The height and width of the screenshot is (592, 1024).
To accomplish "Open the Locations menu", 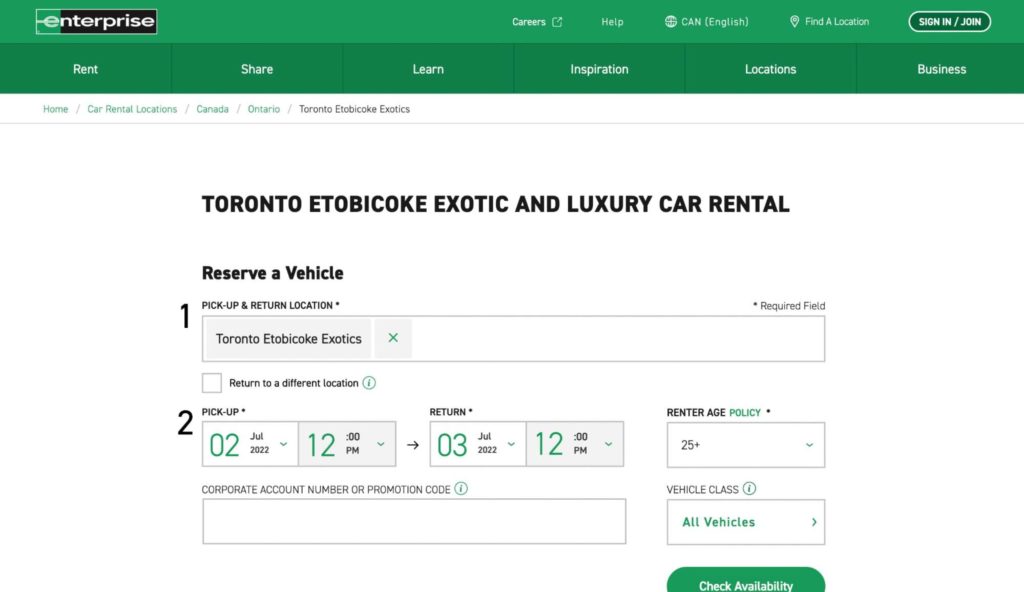I will tap(771, 69).
